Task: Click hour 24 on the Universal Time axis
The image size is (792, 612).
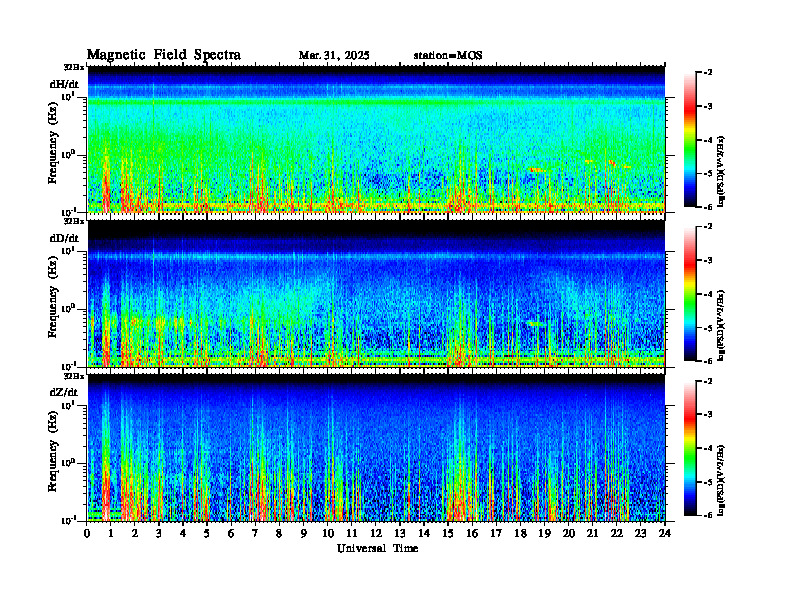Action: (x=665, y=533)
